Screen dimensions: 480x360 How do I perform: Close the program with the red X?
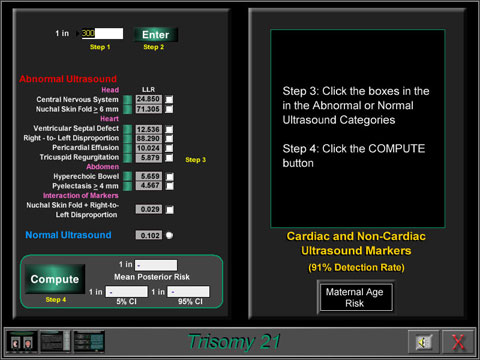point(458,342)
